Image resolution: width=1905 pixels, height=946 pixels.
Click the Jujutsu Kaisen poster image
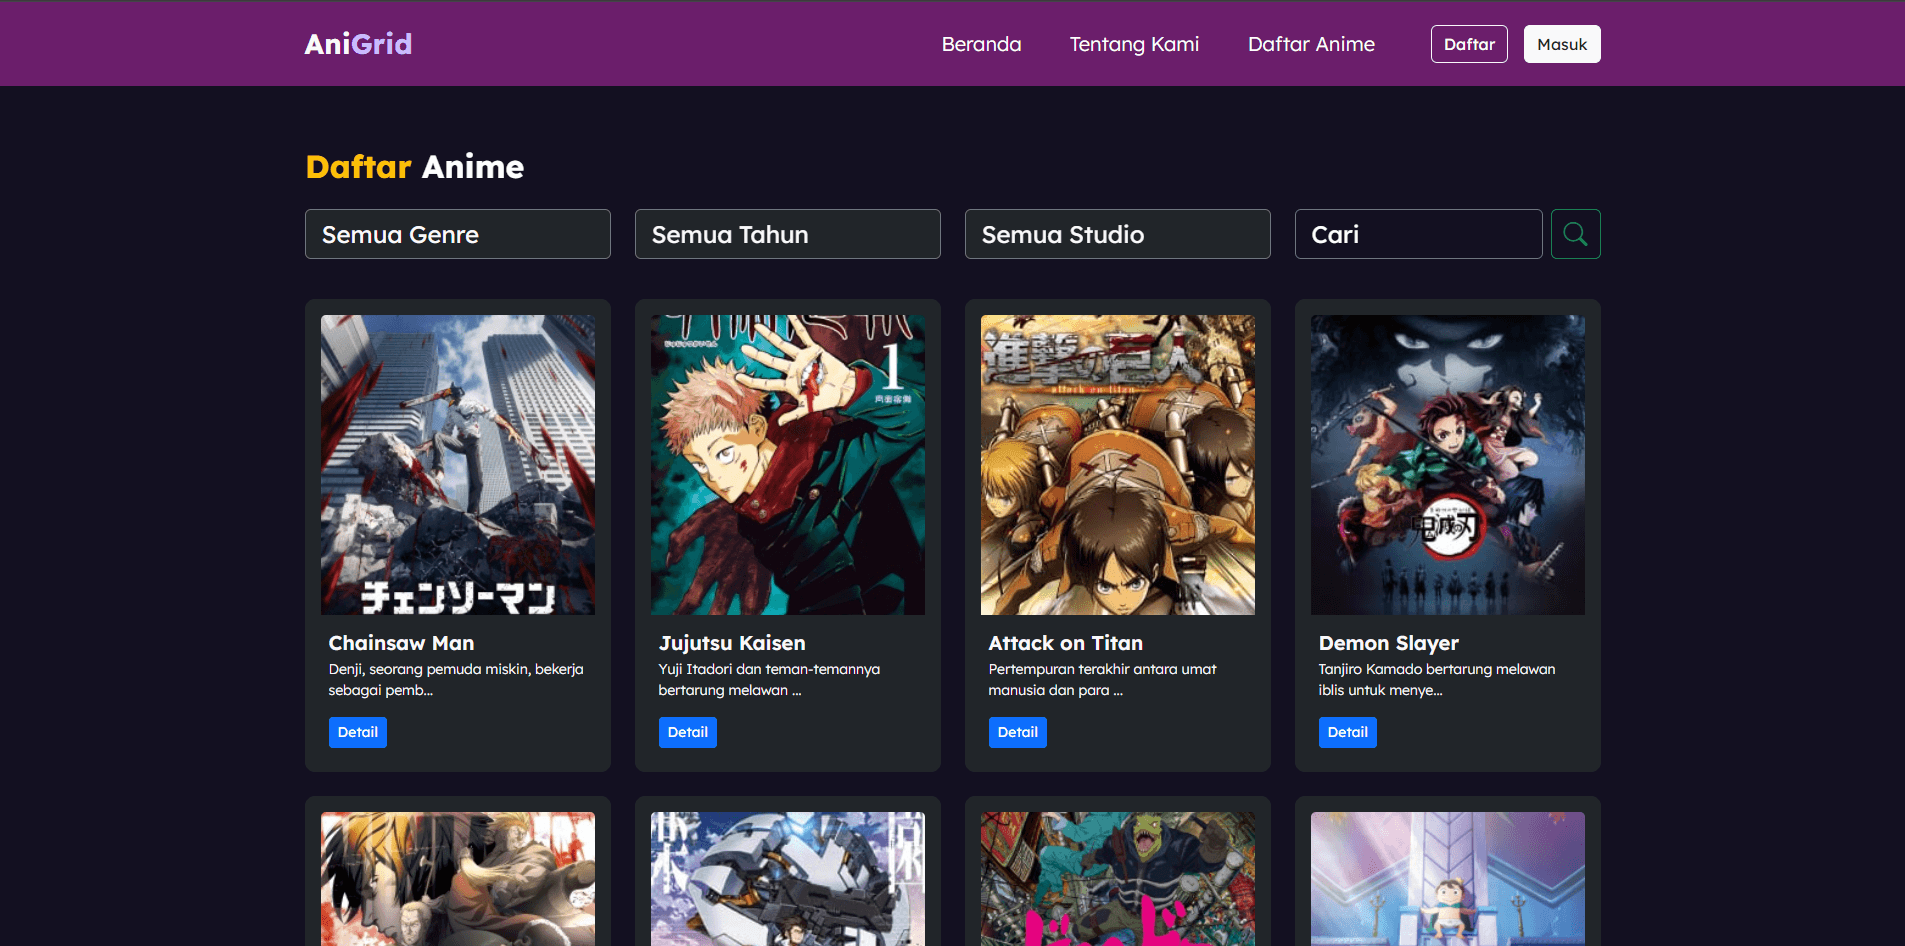(x=788, y=465)
